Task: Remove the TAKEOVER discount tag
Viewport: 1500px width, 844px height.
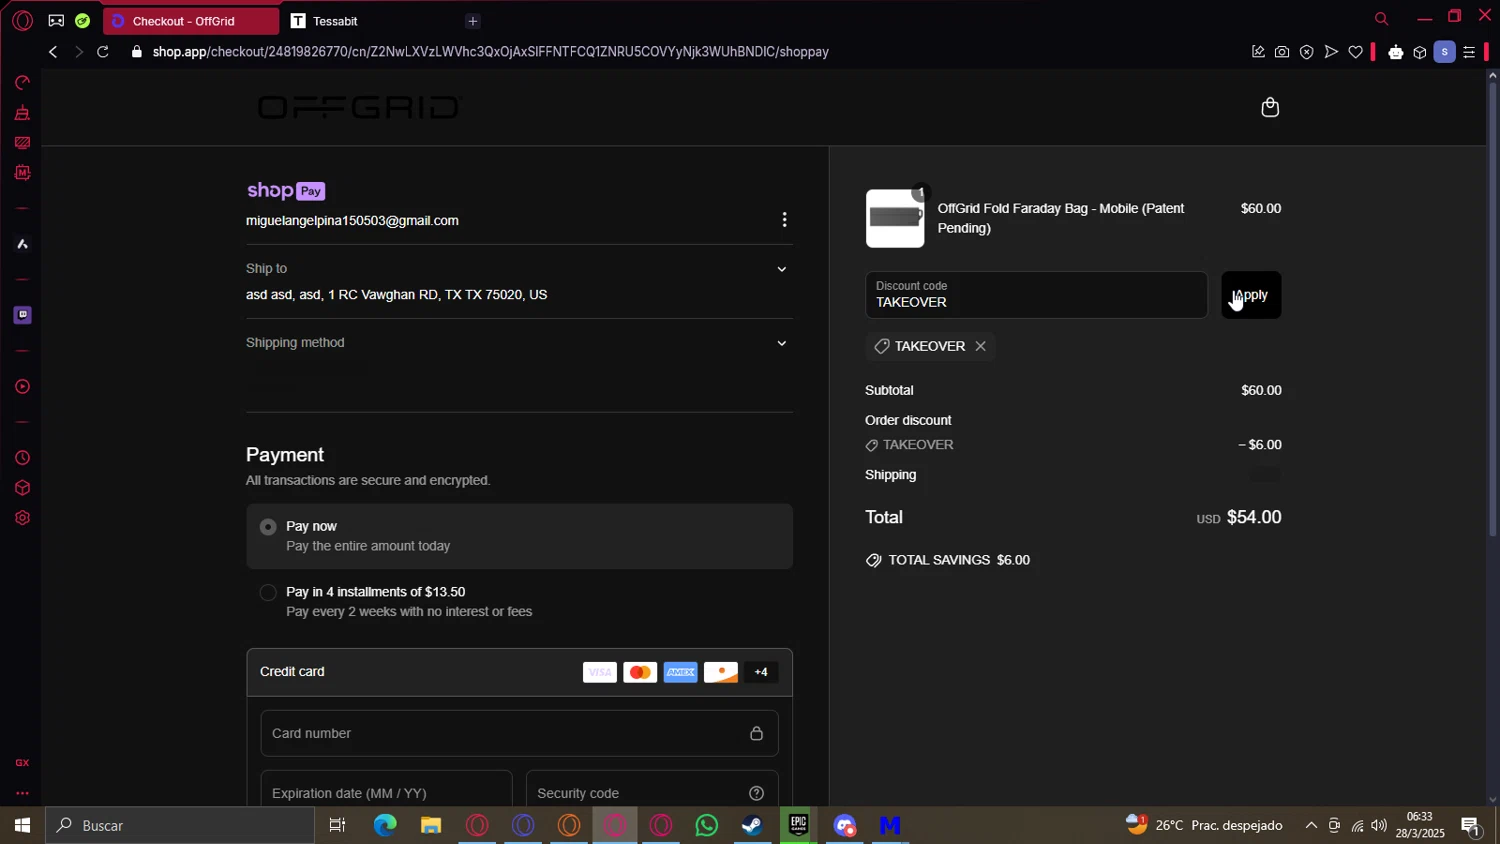Action: pyautogui.click(x=980, y=346)
